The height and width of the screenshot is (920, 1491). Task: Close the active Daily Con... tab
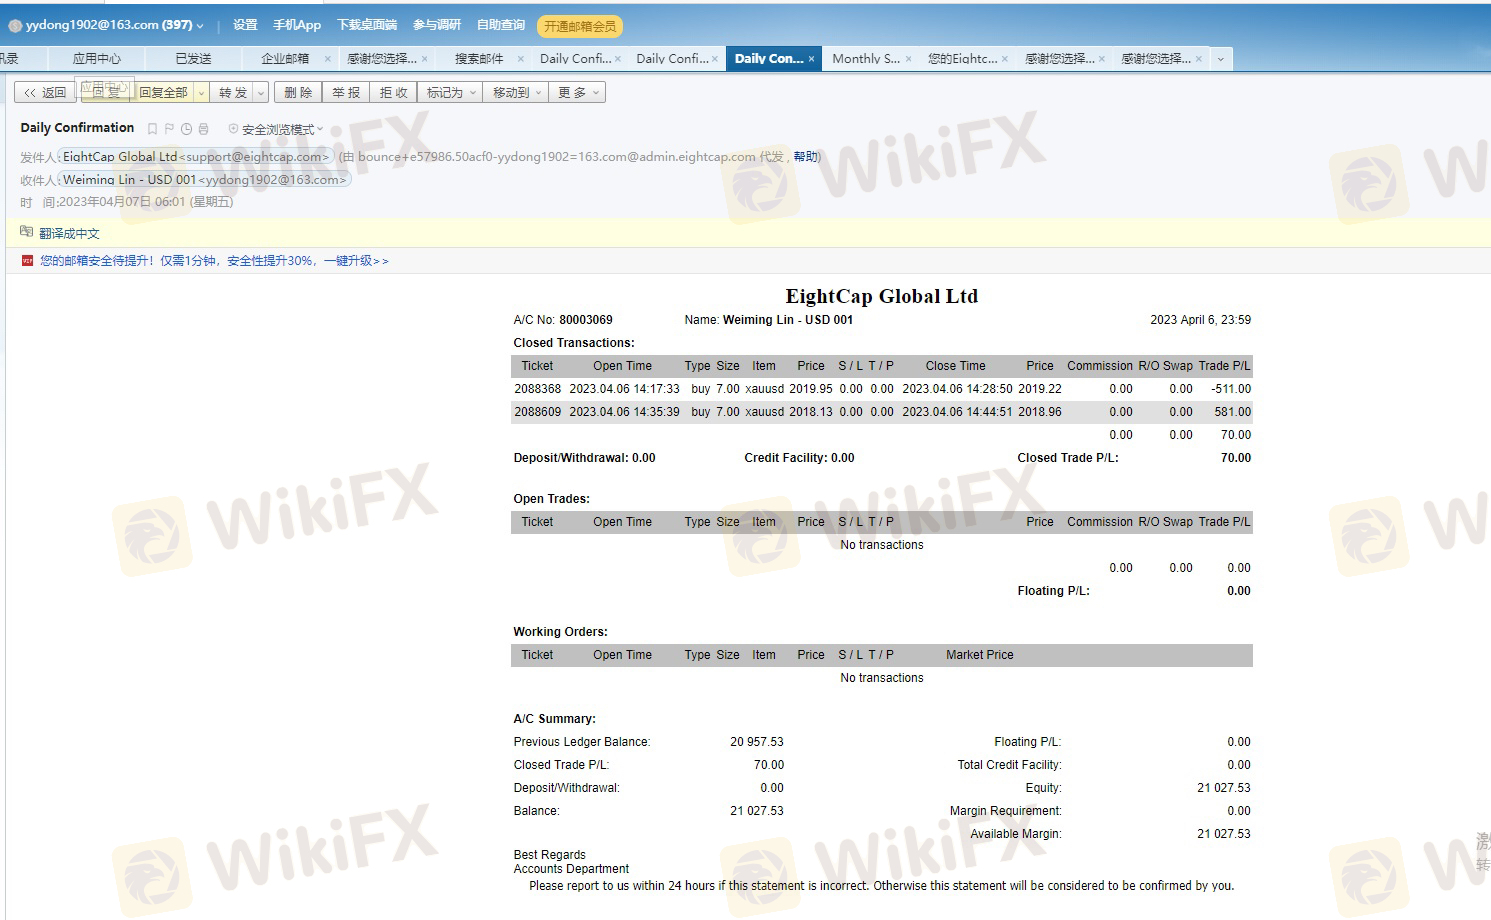pos(811,59)
